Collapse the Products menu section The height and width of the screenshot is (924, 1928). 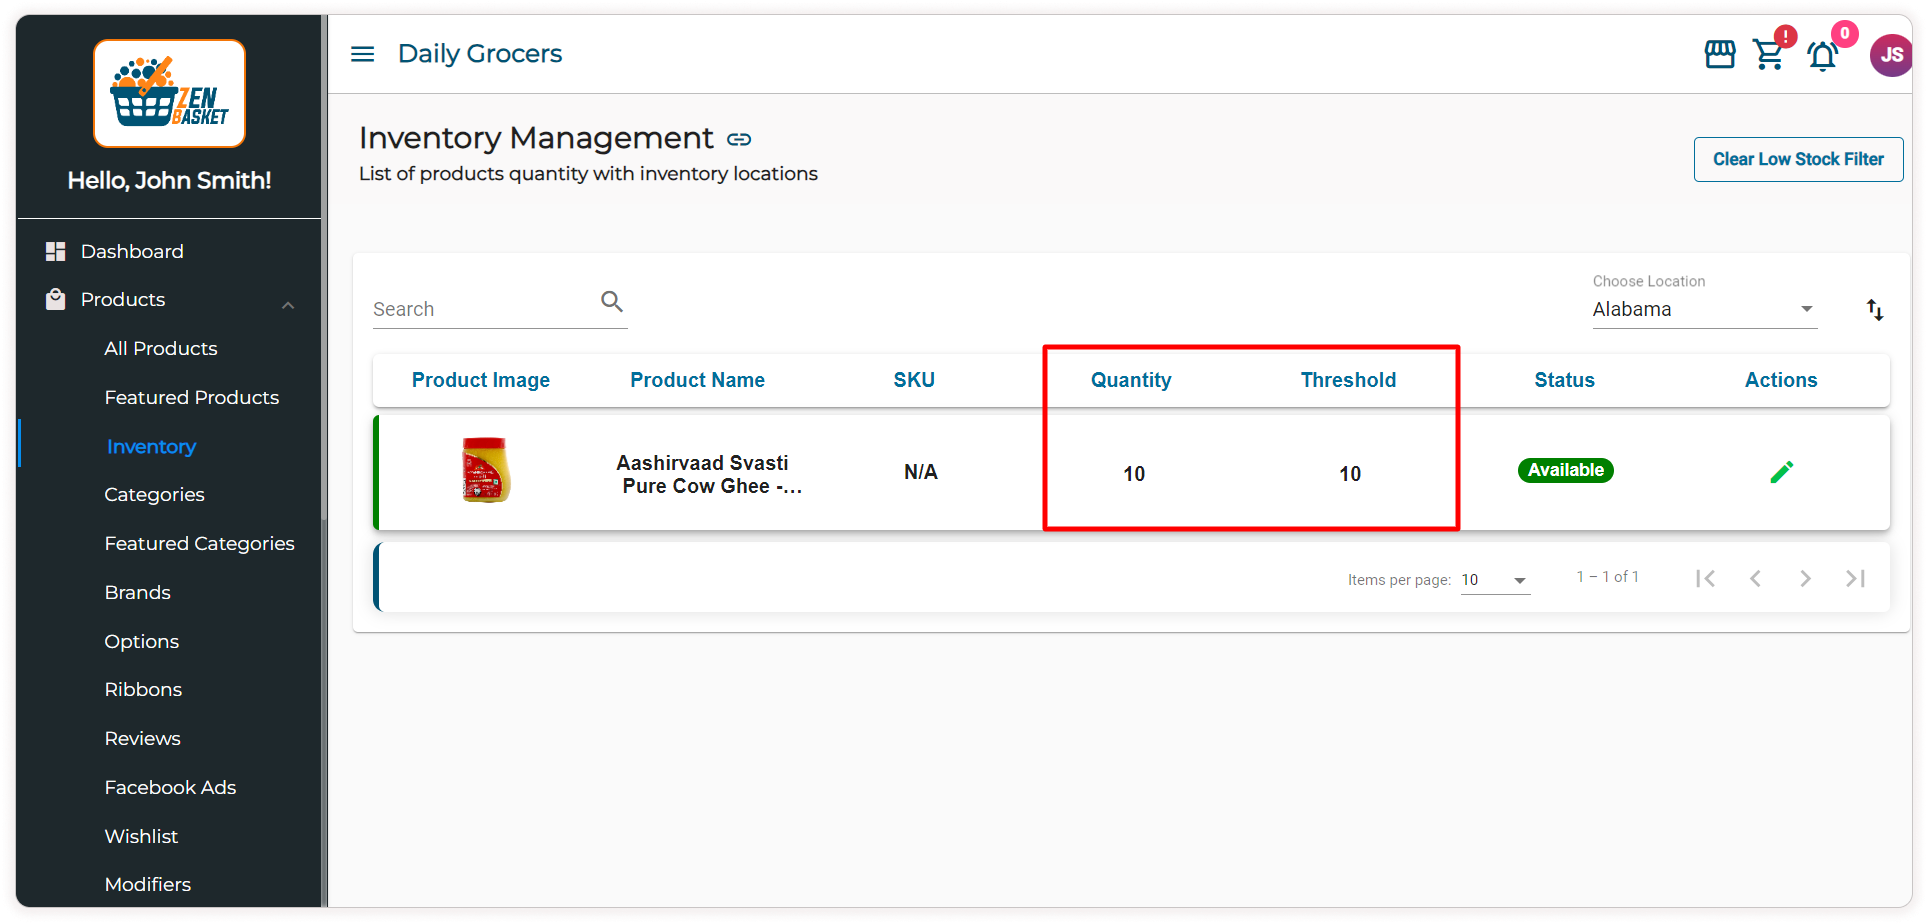click(288, 304)
